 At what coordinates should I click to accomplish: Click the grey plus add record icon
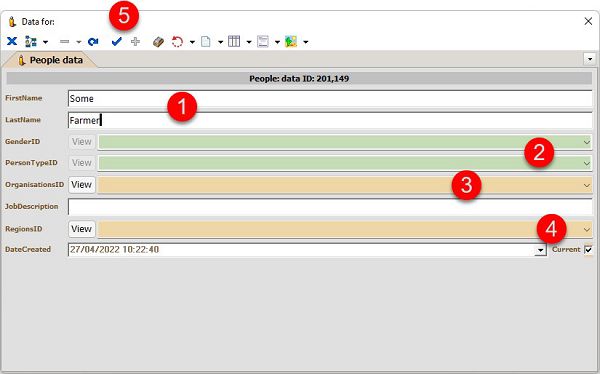135,41
